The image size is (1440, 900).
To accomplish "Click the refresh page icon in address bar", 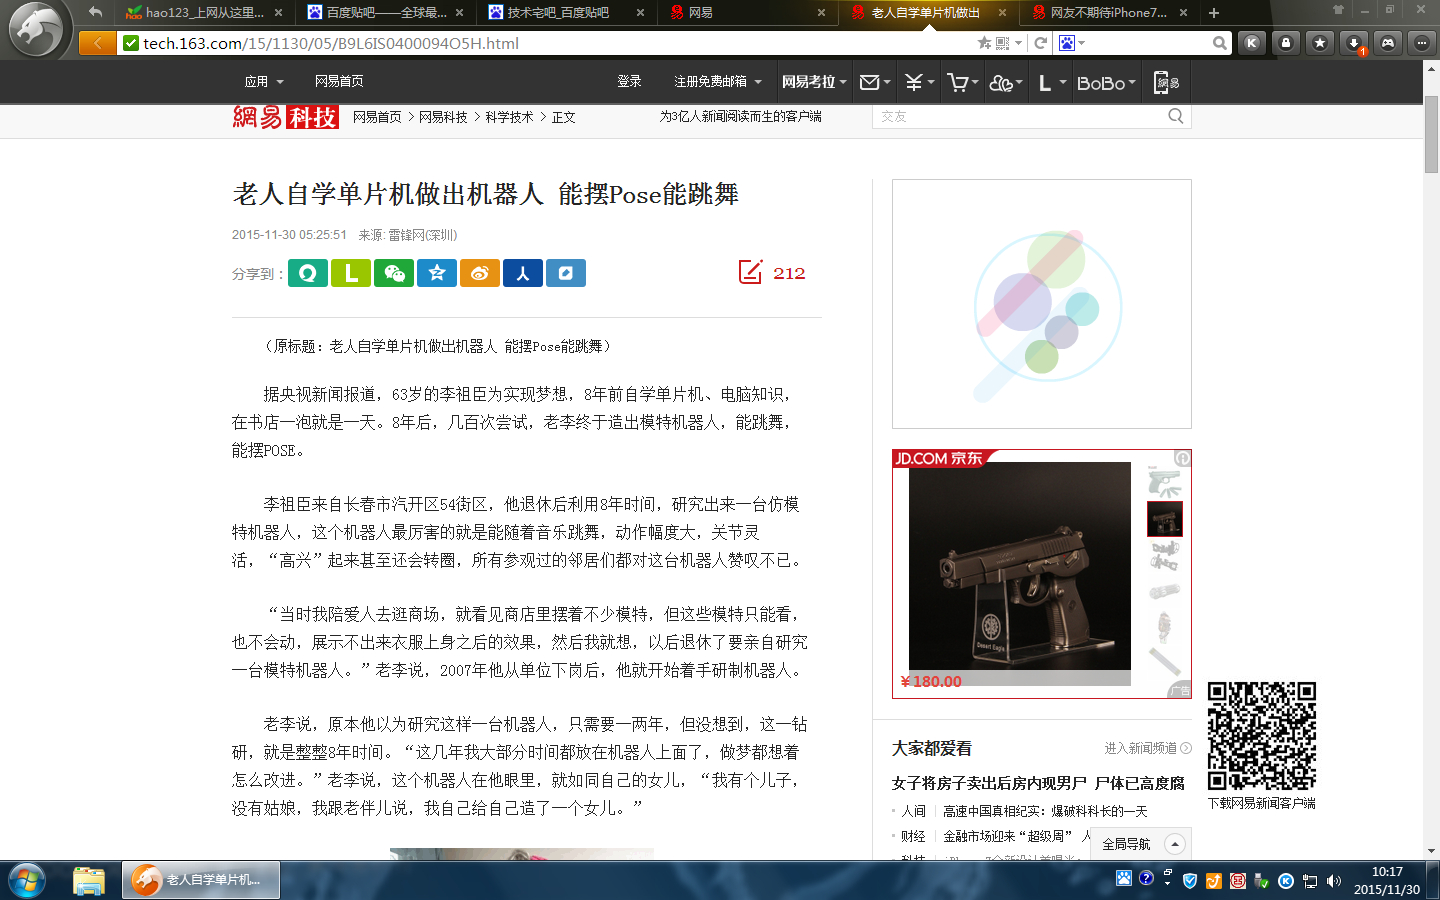I will 1040,43.
